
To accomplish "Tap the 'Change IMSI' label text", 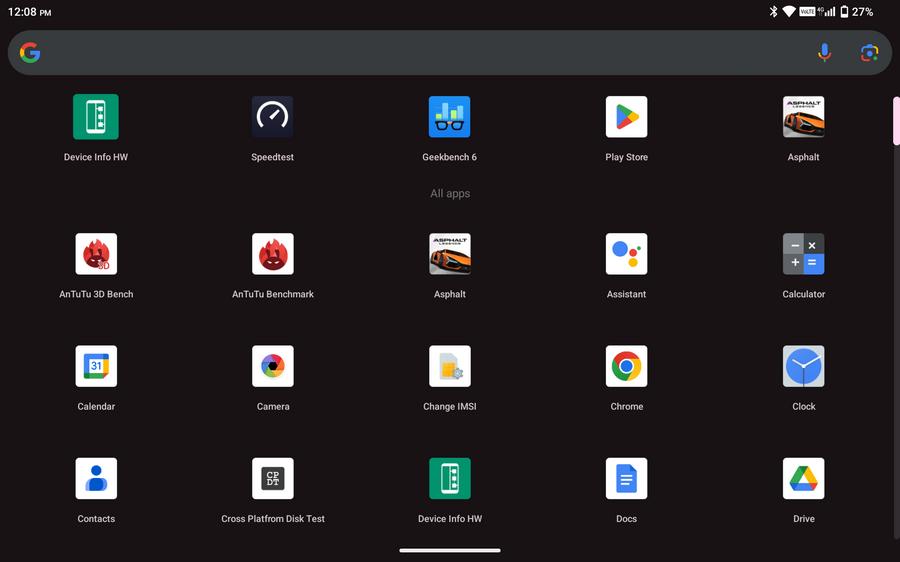I will [x=449, y=406].
